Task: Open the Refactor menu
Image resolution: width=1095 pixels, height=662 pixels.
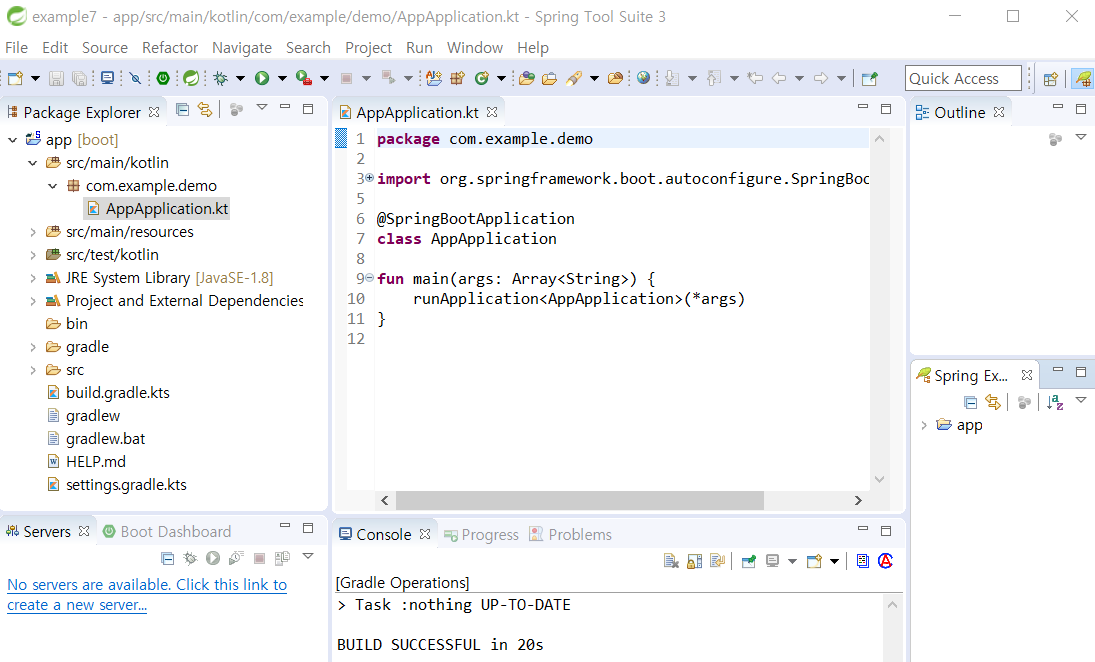Action: coord(170,47)
